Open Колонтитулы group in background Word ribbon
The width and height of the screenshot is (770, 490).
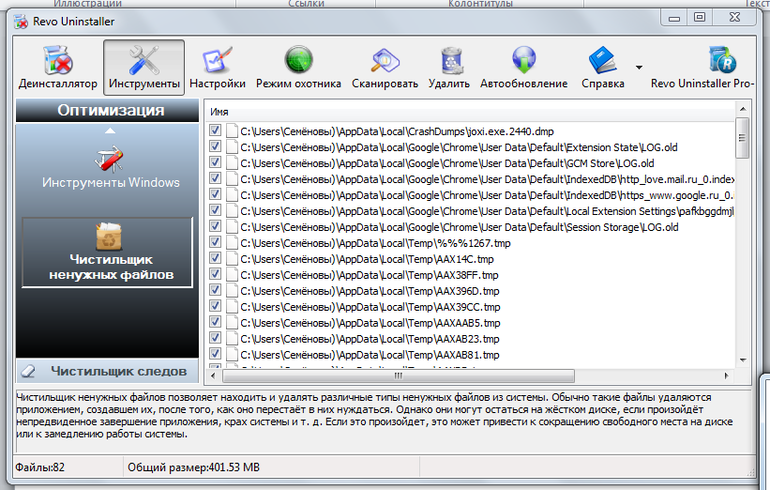[480, 3]
